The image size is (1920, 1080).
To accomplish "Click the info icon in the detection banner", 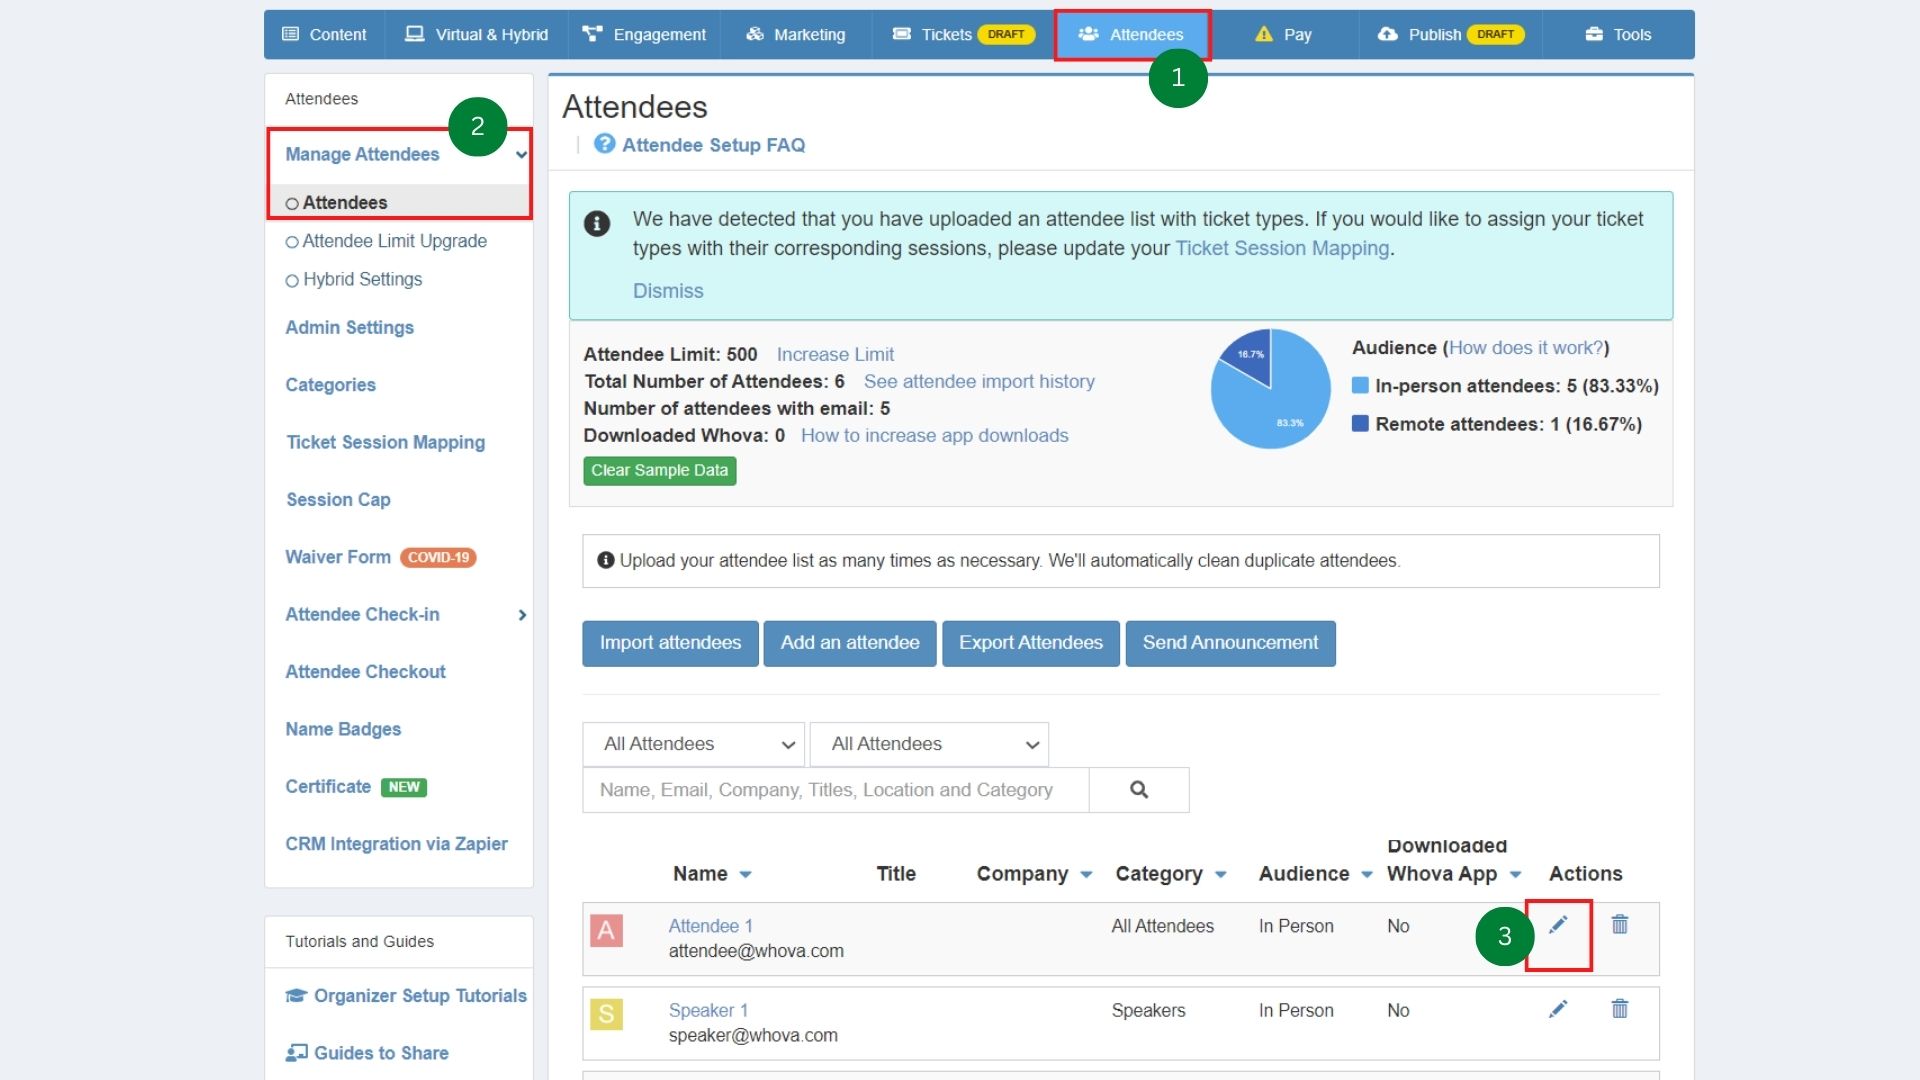I will point(597,224).
